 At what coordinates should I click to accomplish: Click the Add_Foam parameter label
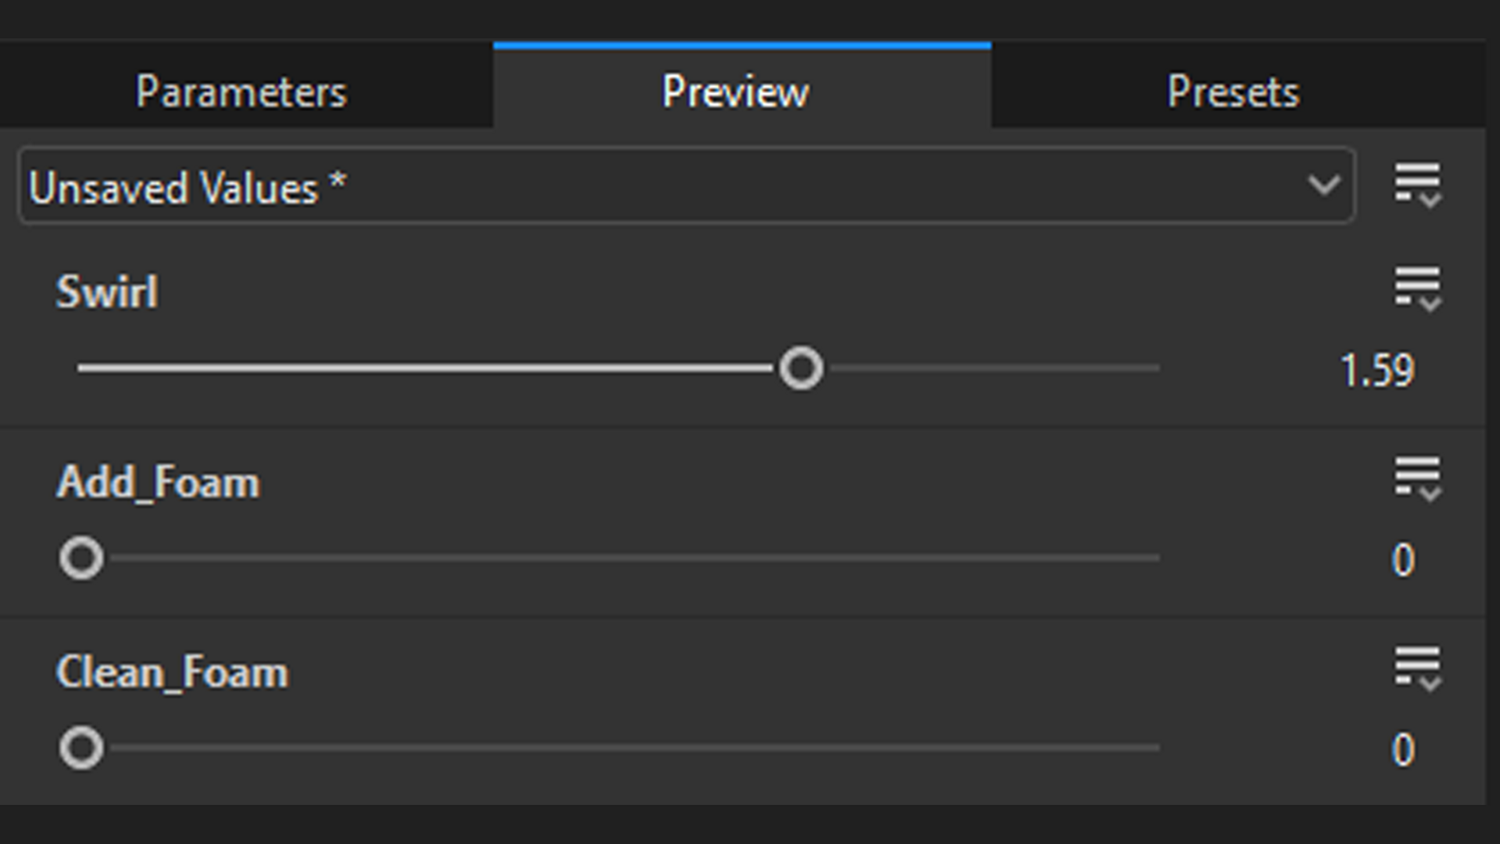[158, 483]
